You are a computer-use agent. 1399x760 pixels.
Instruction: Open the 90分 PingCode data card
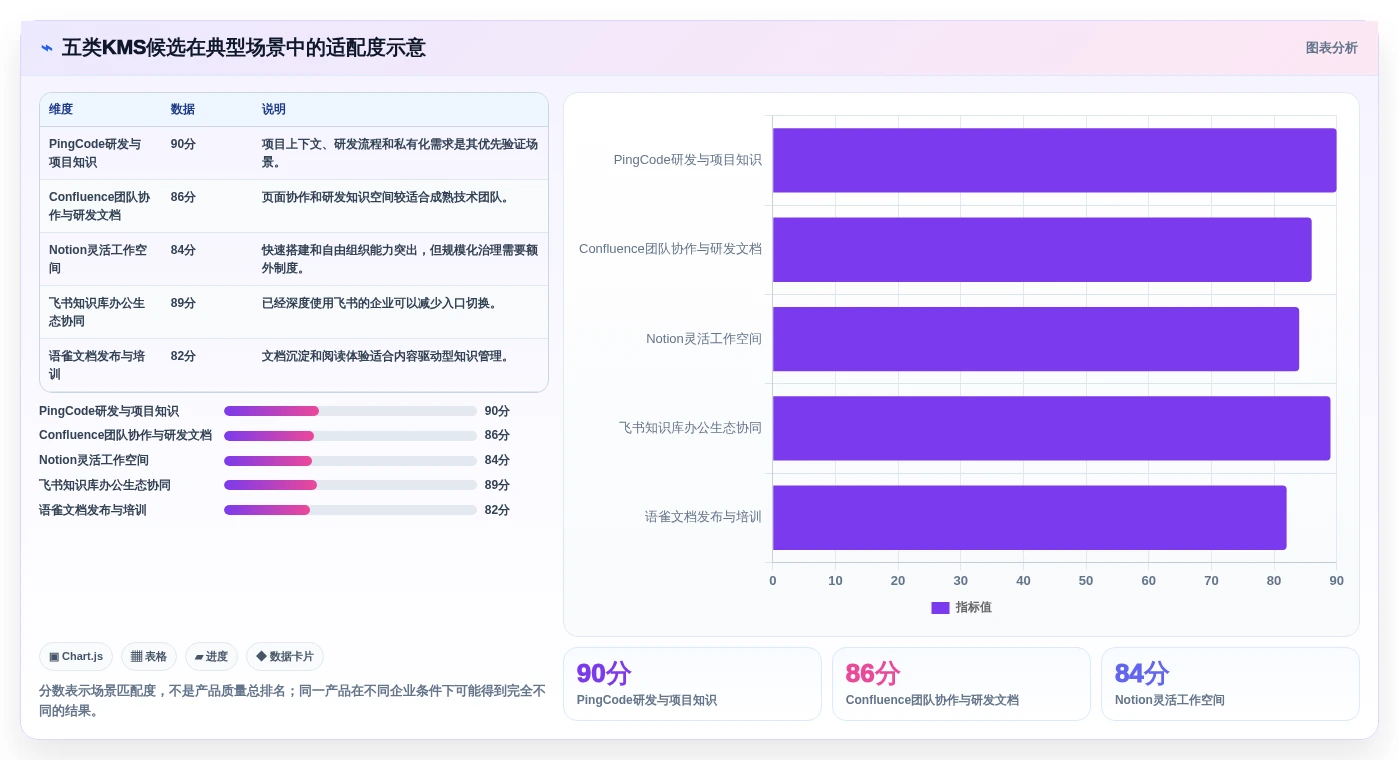[692, 684]
